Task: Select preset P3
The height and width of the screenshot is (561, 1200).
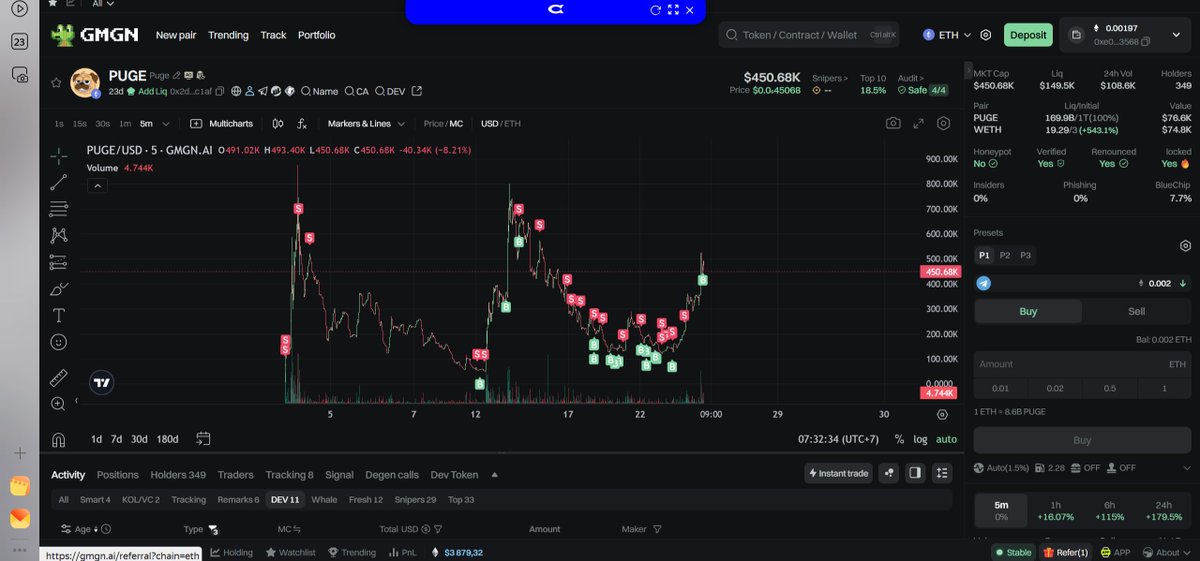Action: [1026, 255]
